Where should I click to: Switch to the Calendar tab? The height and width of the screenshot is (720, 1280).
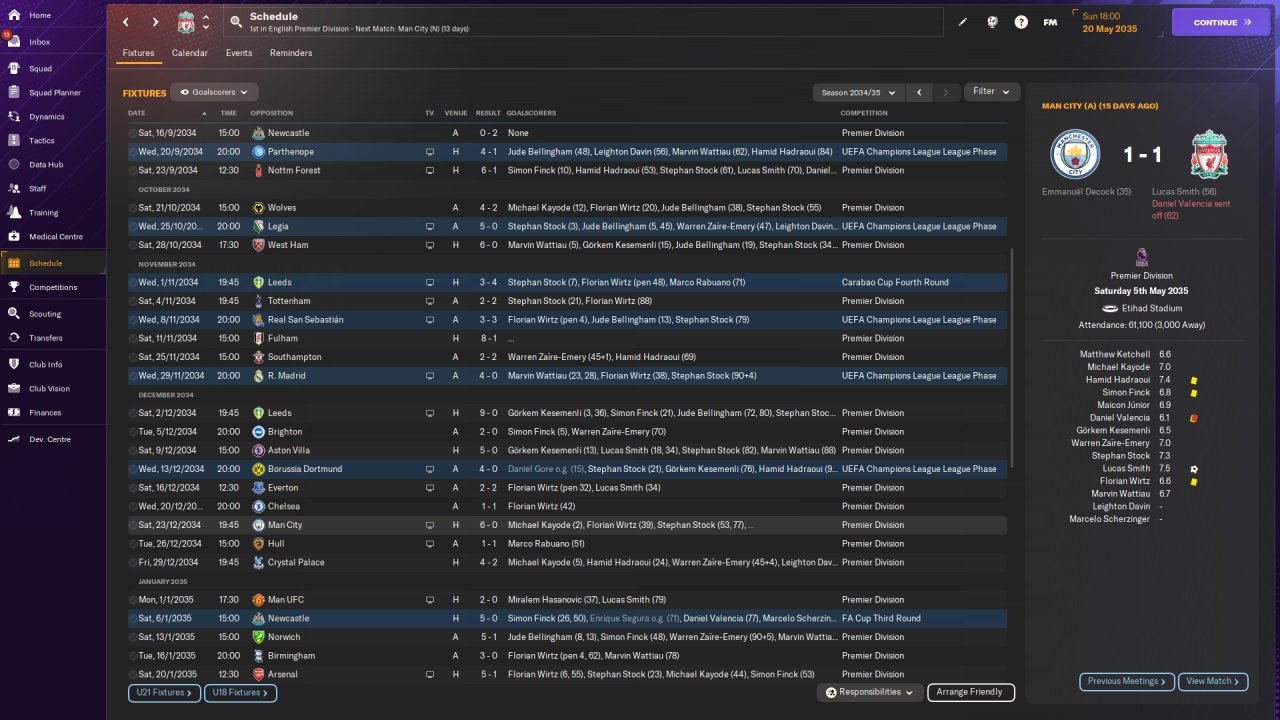pyautogui.click(x=190, y=53)
